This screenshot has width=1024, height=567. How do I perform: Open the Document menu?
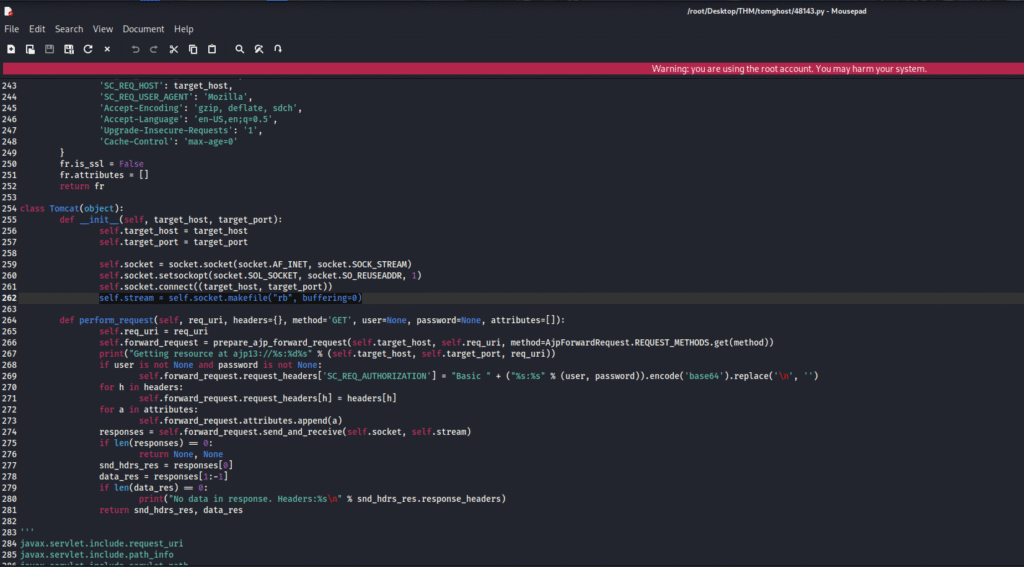click(143, 29)
